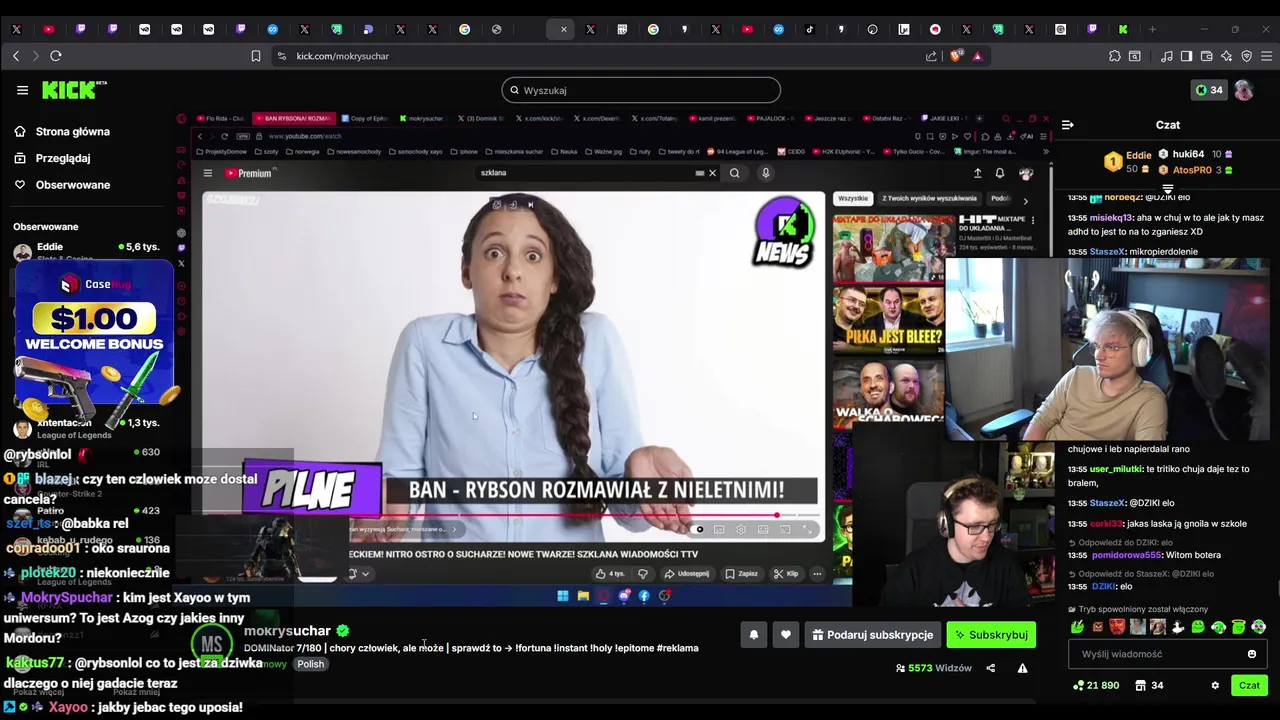1280x720 pixels.
Task: Bookmark this page icon
Action: tap(256, 56)
